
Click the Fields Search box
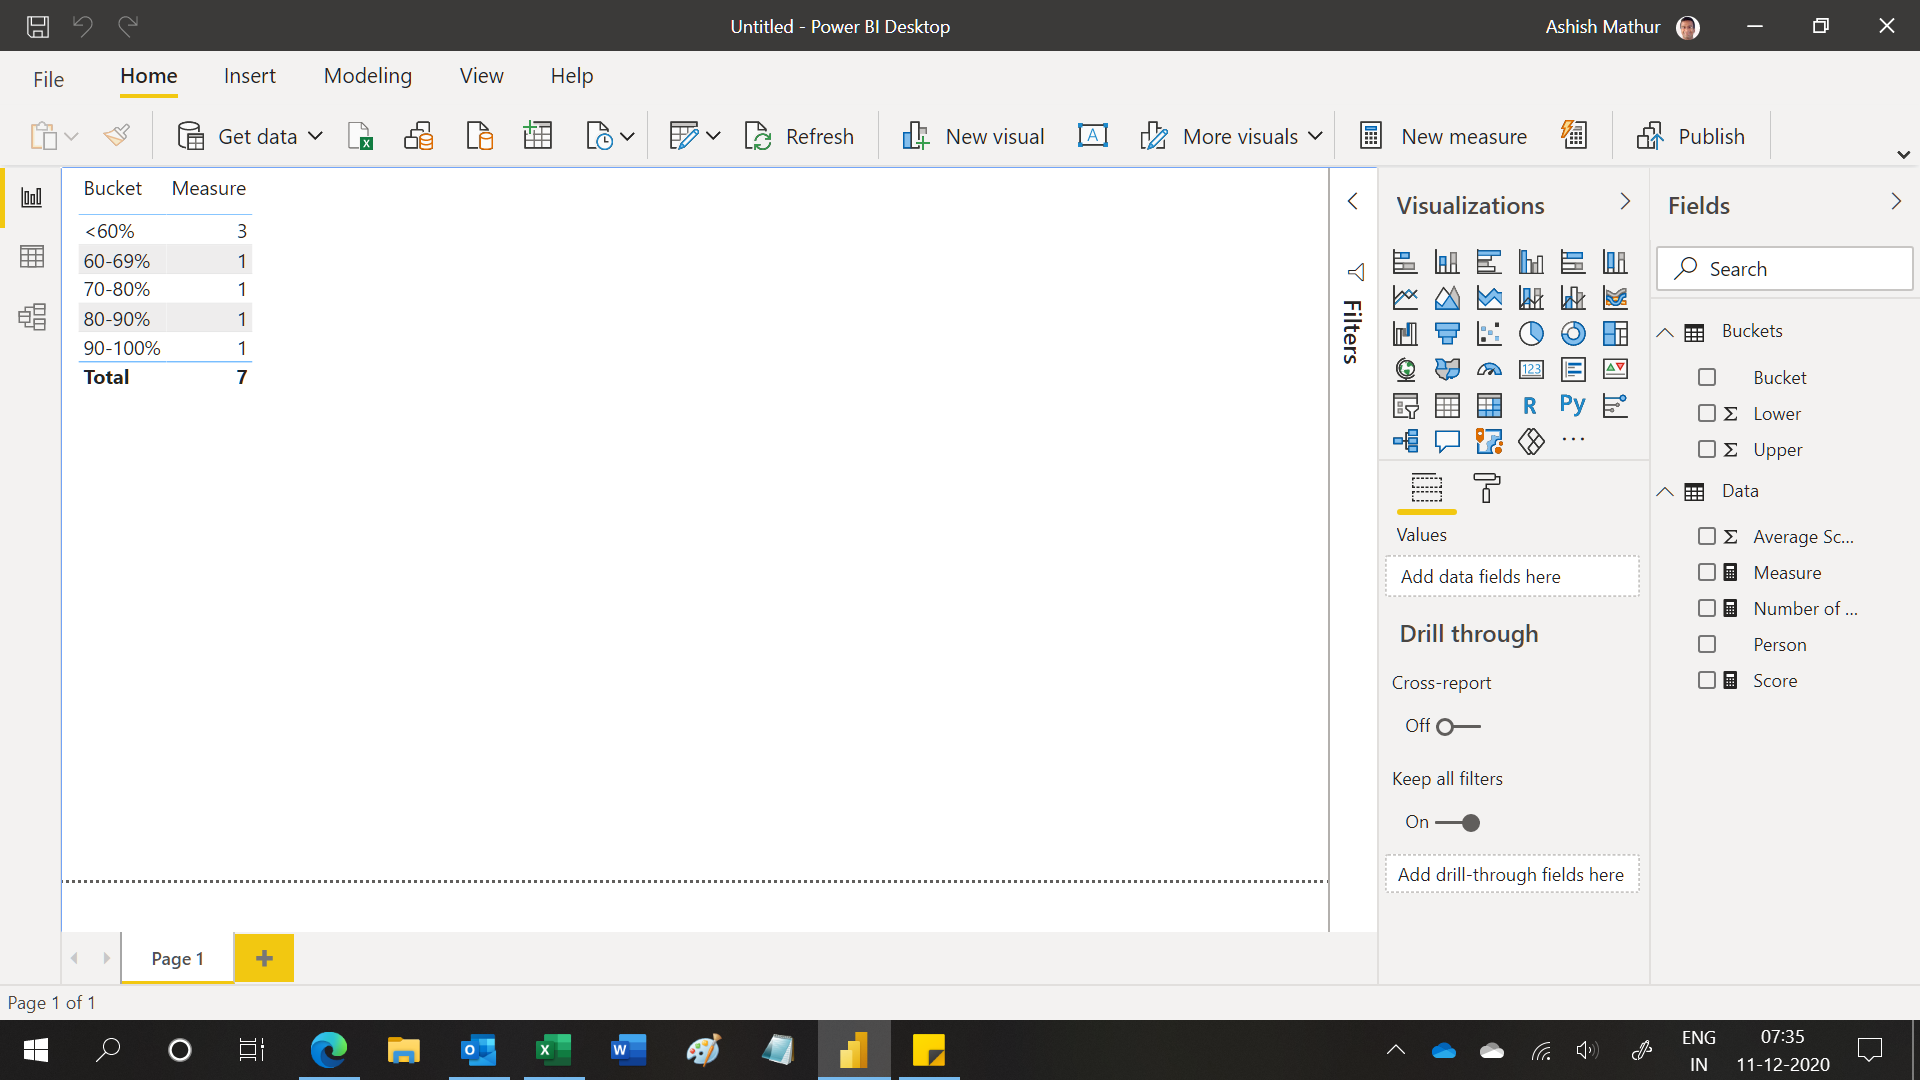click(1785, 269)
